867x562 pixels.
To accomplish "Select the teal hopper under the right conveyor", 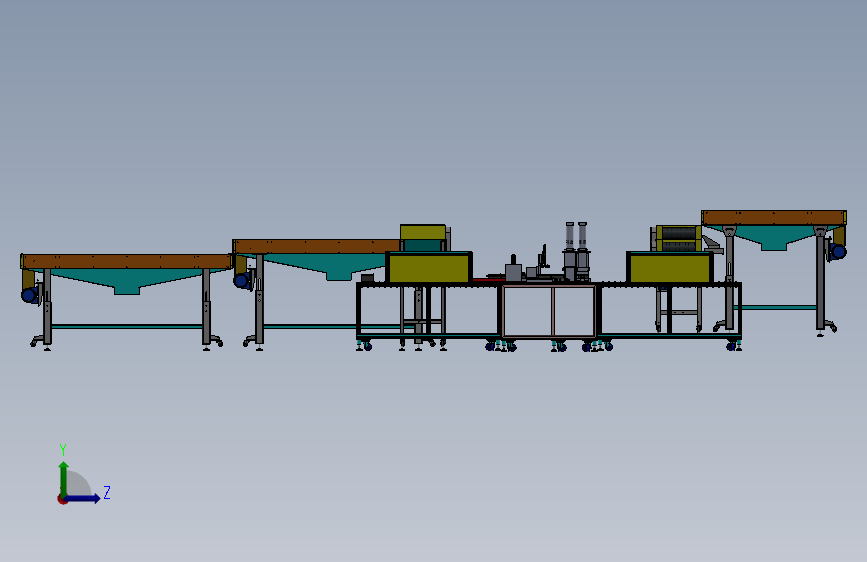I will click(x=774, y=238).
